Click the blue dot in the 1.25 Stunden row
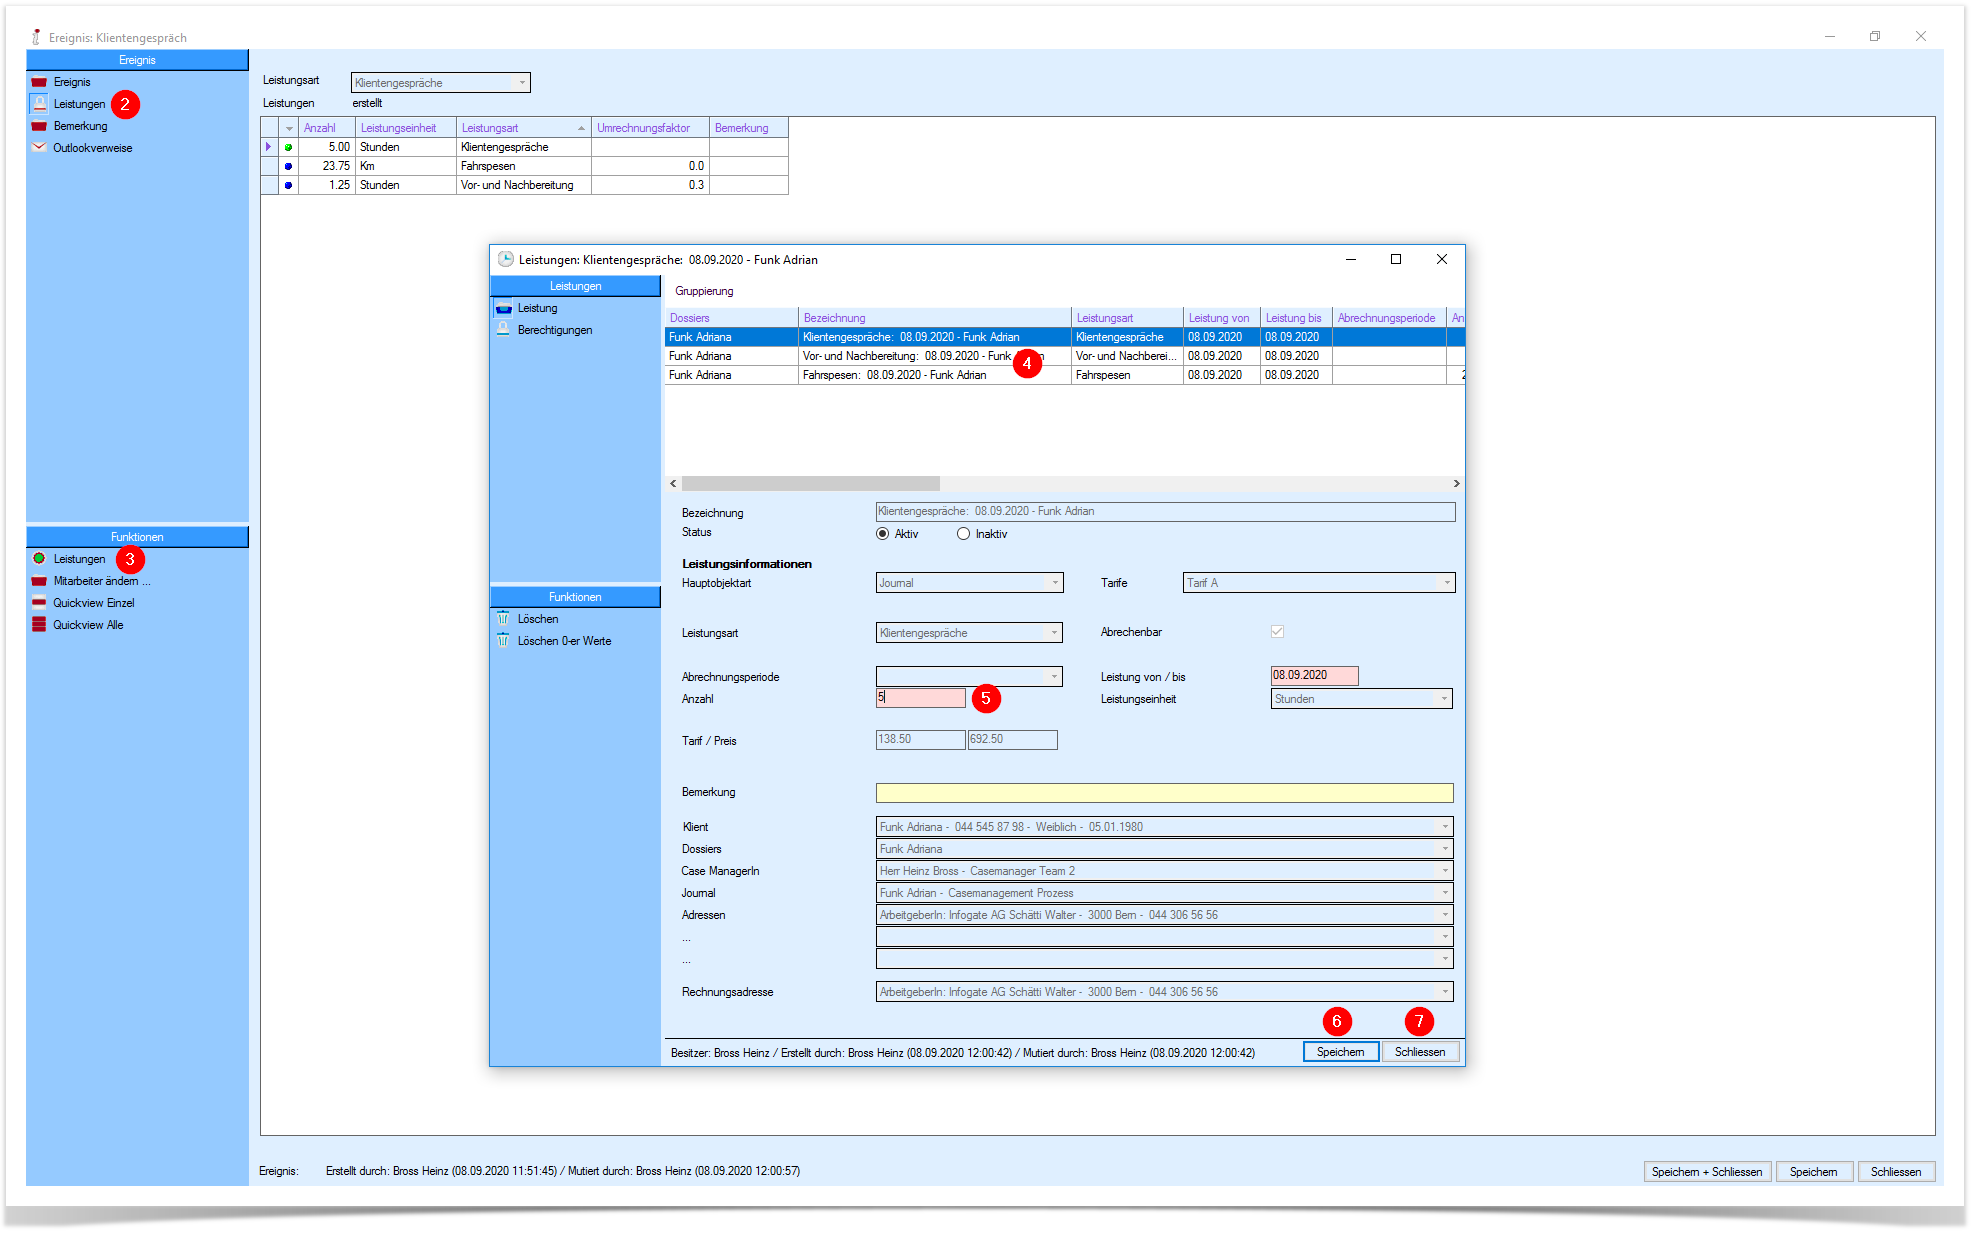The width and height of the screenshot is (1978, 1235). point(288,185)
